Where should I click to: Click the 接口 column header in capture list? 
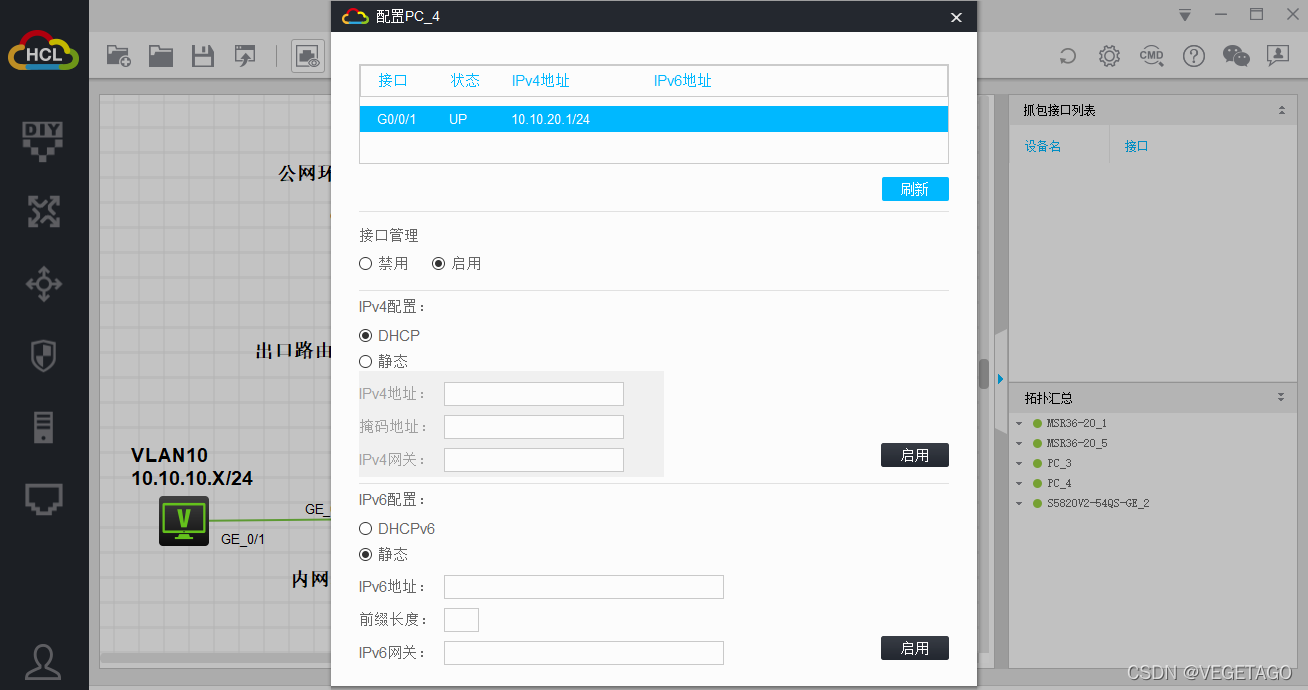1136,146
